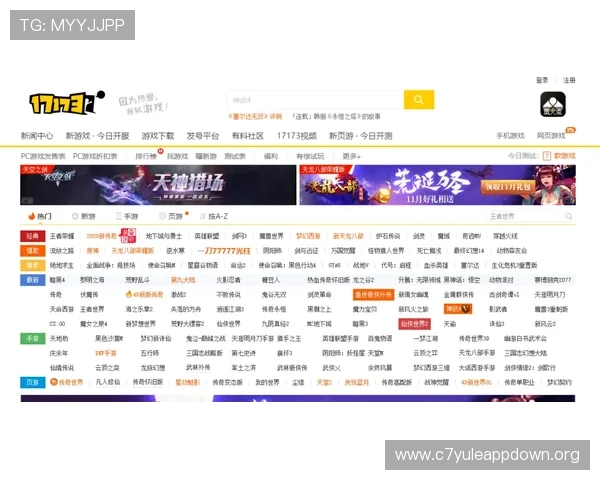The height and width of the screenshot is (480, 600).
Task: Open the 火影忍者 game link
Action: click(228, 280)
